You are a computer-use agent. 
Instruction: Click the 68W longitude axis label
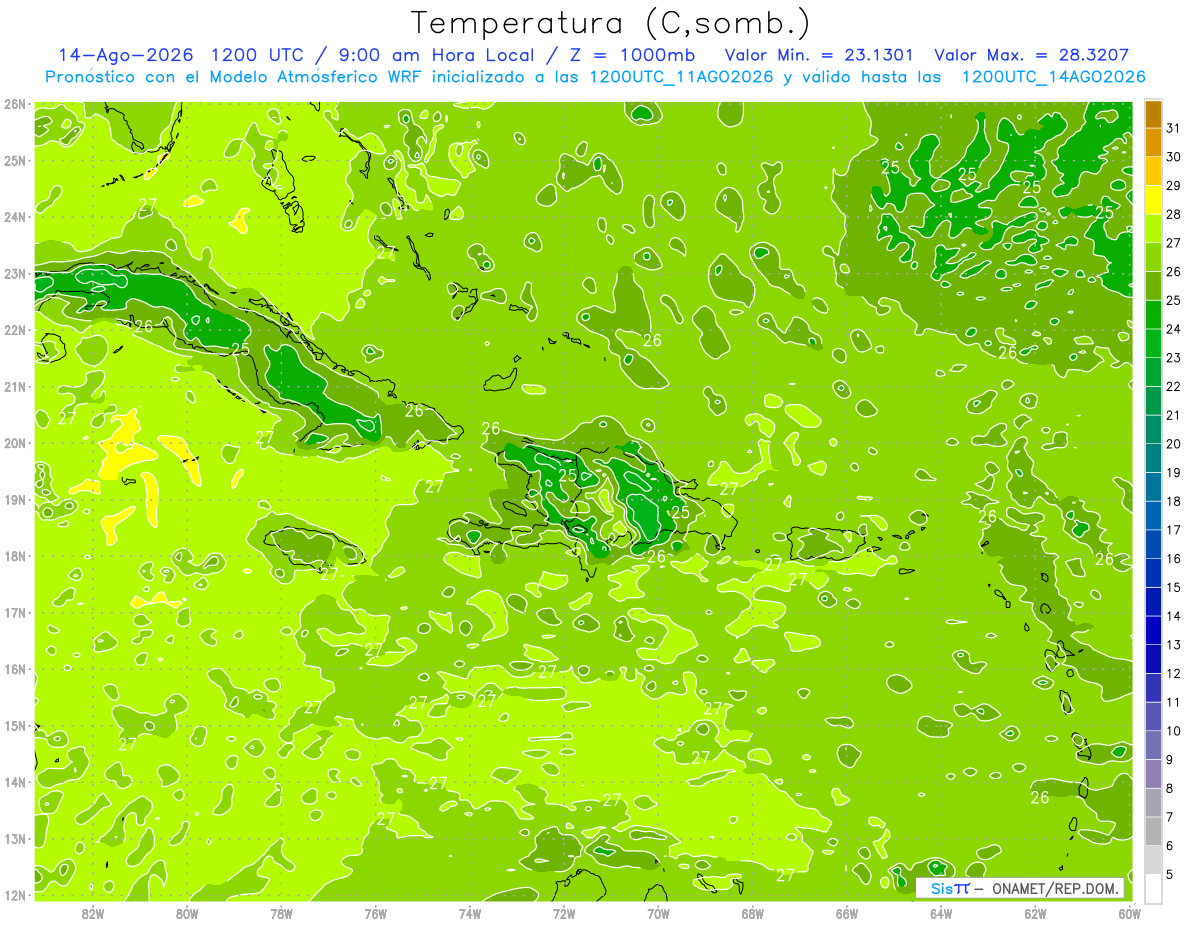[752, 913]
